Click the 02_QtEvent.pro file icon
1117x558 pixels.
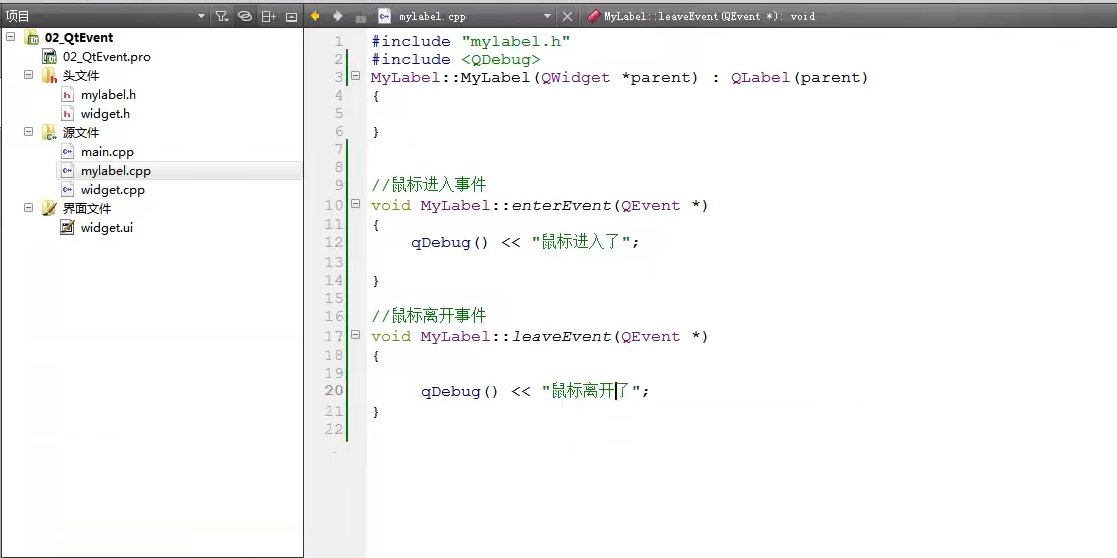49,57
